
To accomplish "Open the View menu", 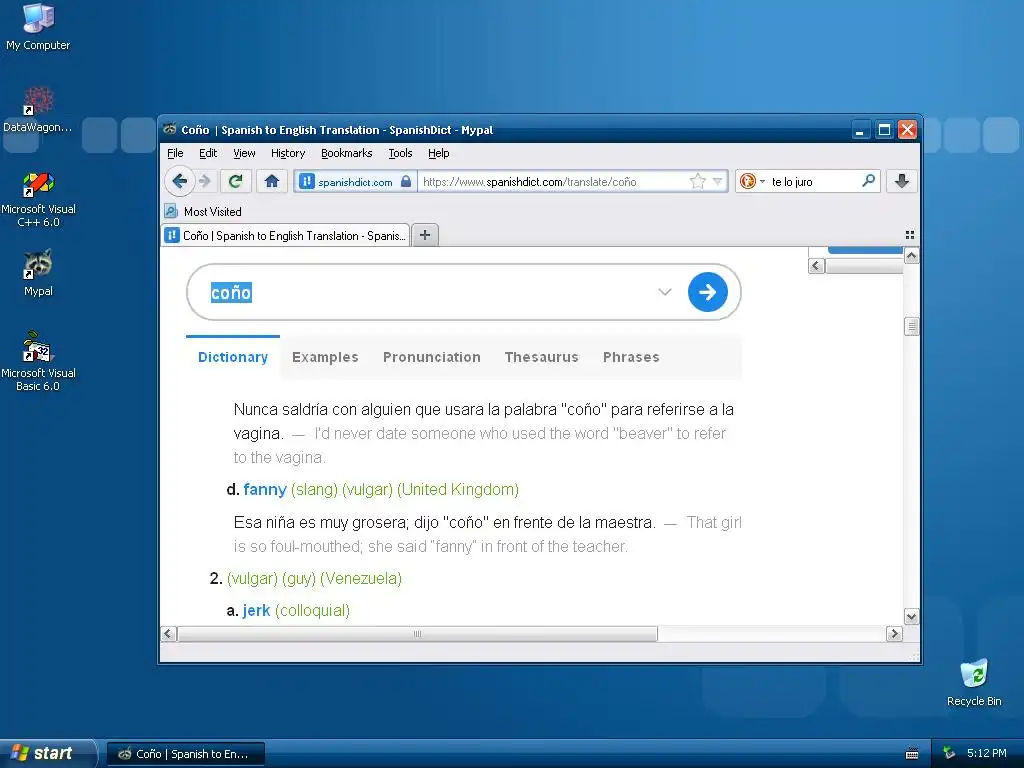I will (x=244, y=153).
